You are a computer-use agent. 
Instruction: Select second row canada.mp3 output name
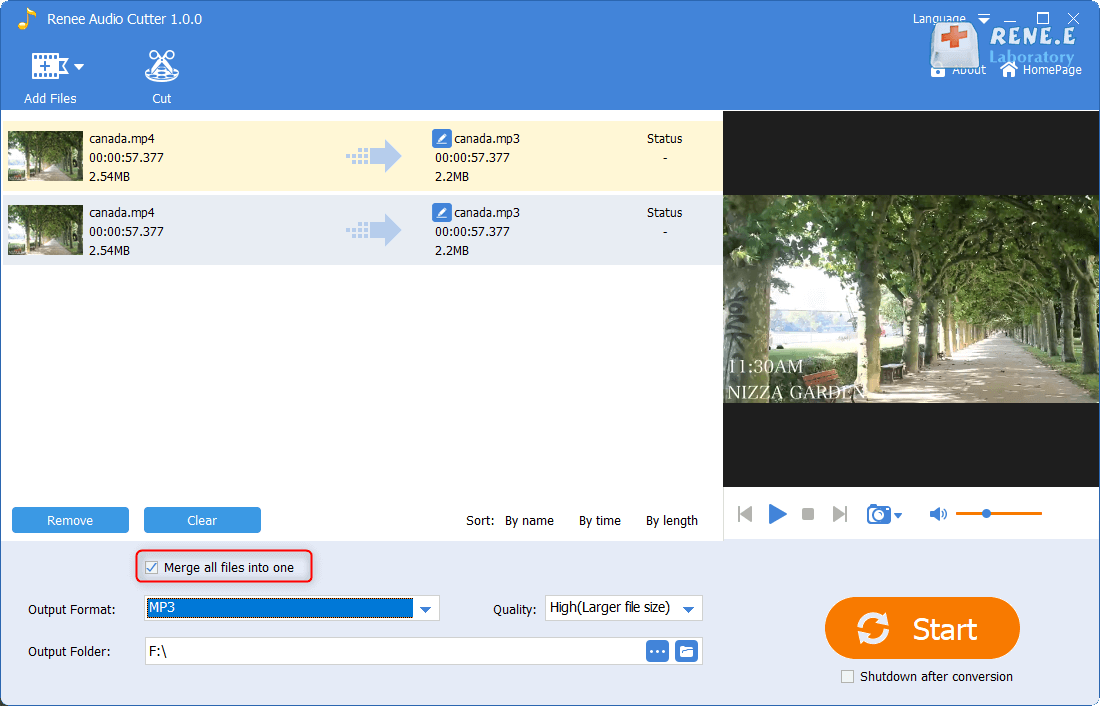pos(487,212)
